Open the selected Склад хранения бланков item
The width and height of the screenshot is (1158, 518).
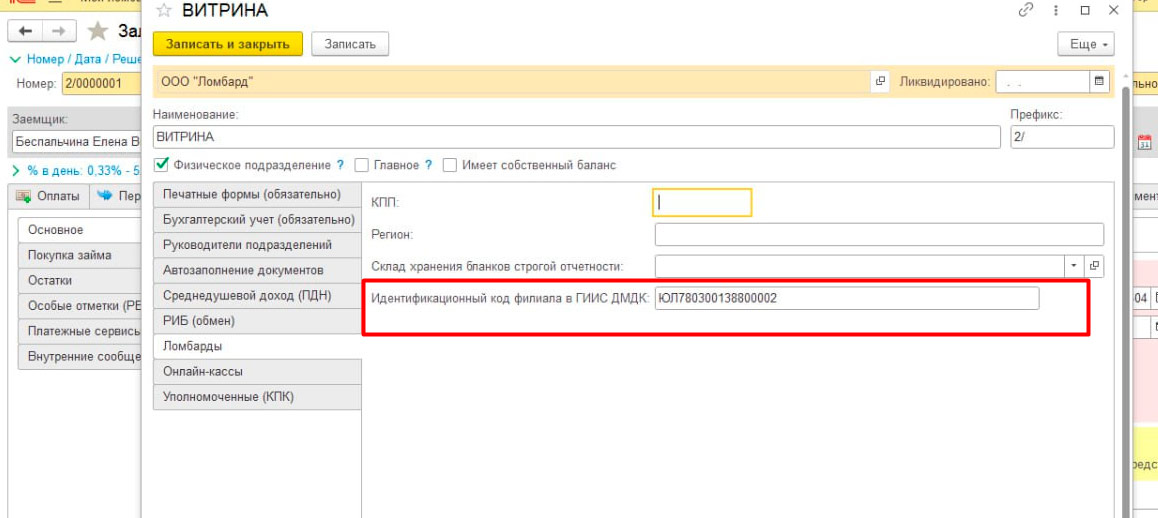pos(1094,266)
